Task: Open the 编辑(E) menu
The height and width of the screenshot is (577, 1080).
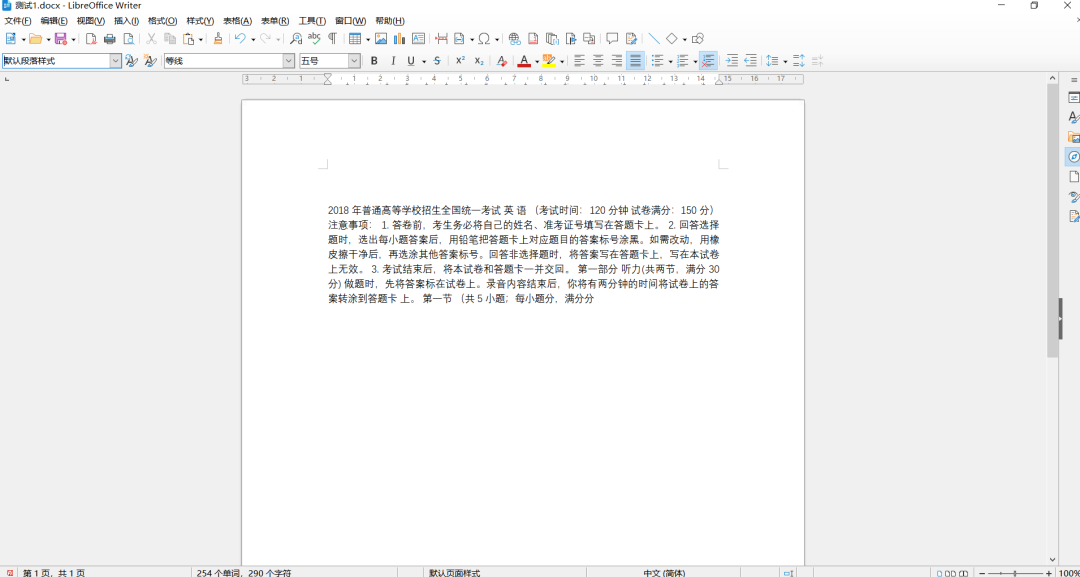Action: click(x=54, y=21)
